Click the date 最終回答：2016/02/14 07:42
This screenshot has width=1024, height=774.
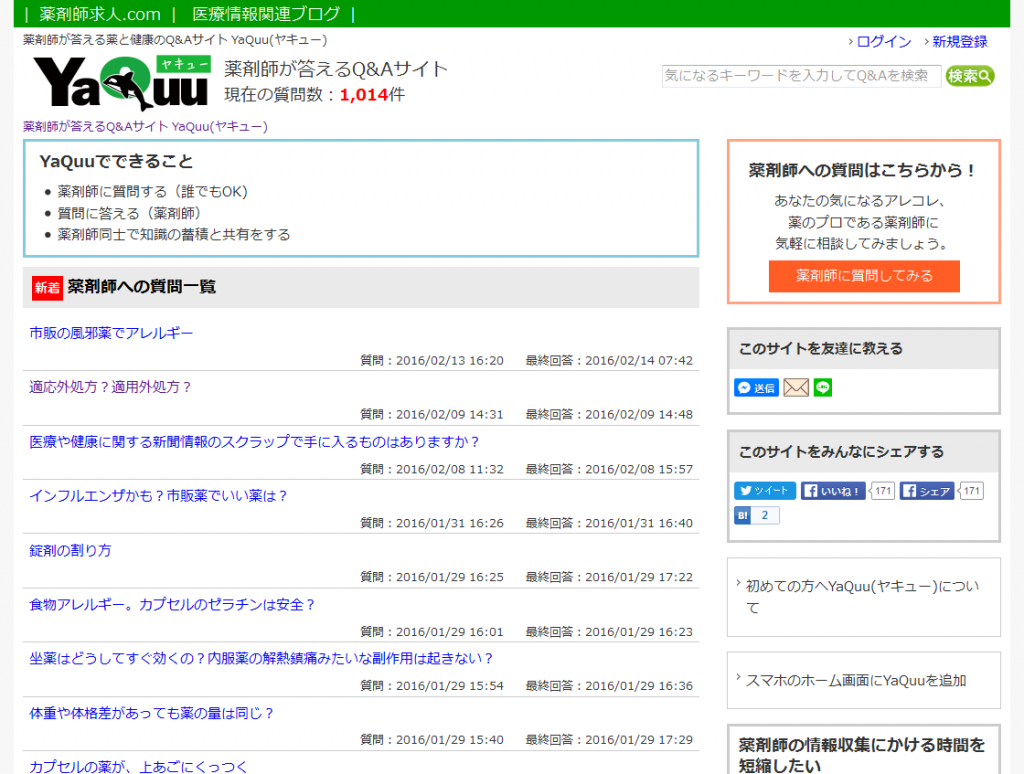click(609, 361)
